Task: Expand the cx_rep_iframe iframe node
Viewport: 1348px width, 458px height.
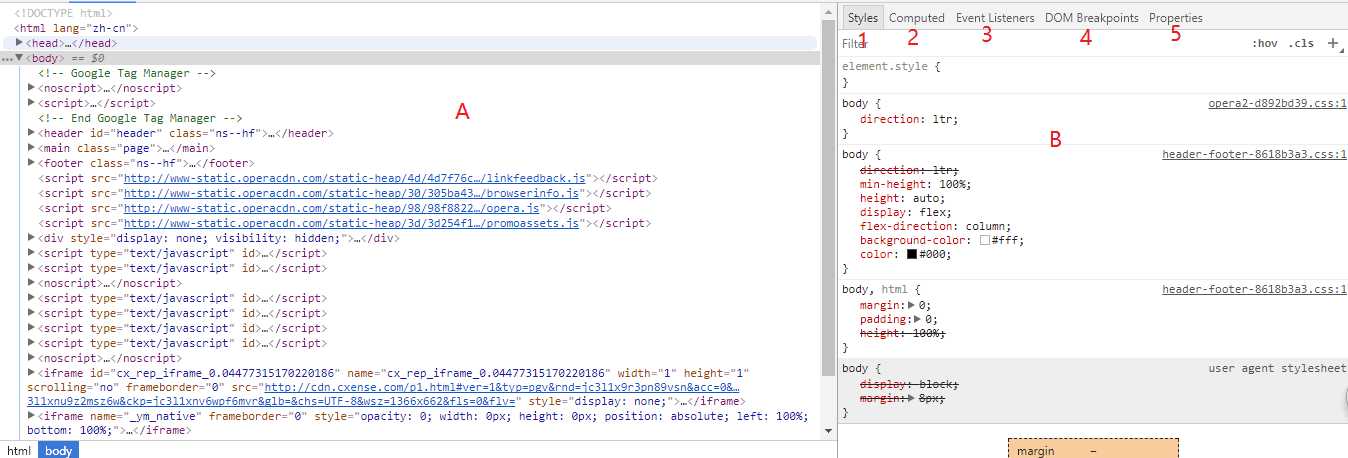Action: (32, 372)
